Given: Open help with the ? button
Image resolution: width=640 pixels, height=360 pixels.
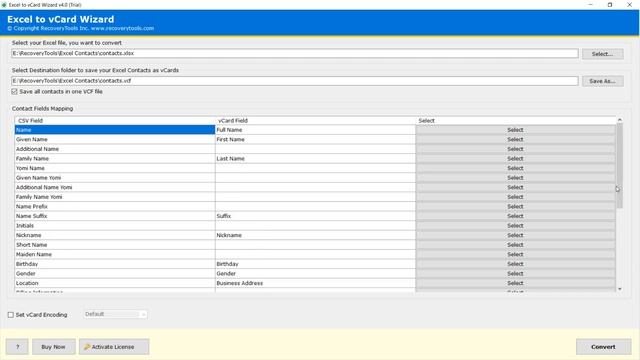Looking at the screenshot, I should tap(17, 347).
